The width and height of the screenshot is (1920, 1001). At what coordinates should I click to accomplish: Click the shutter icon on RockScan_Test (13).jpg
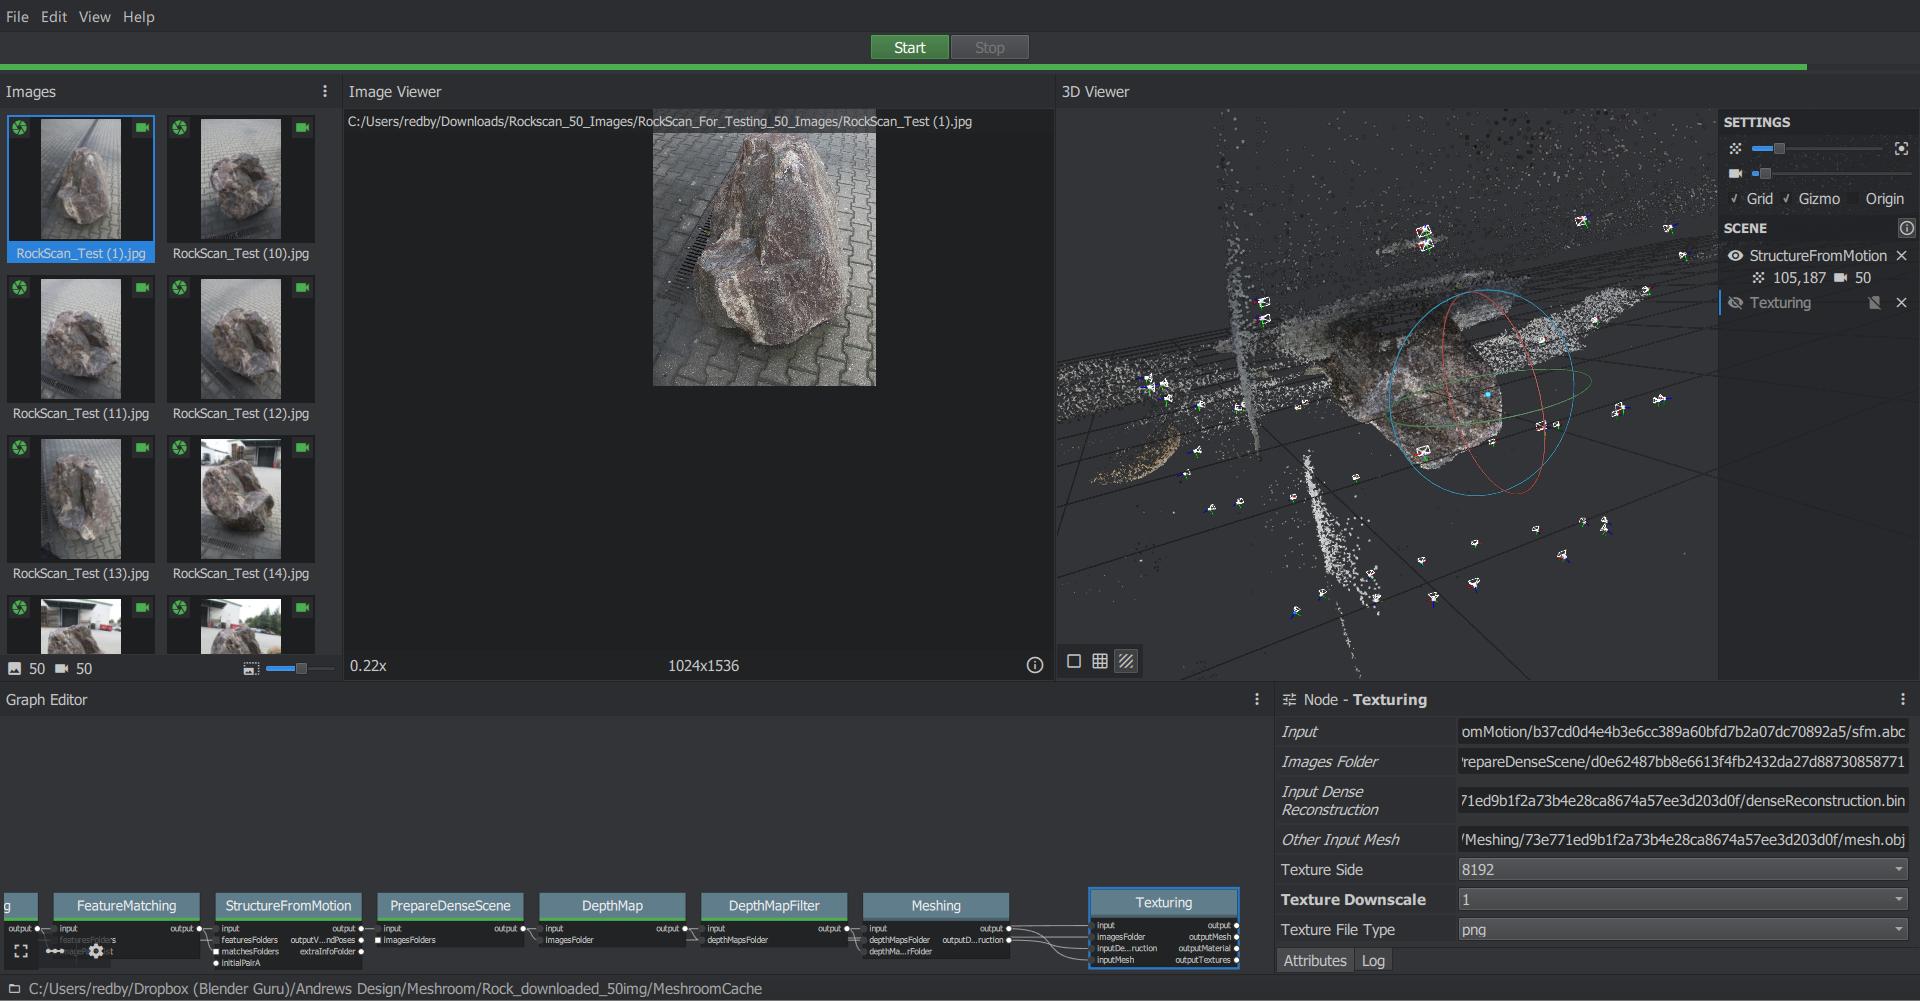point(20,448)
